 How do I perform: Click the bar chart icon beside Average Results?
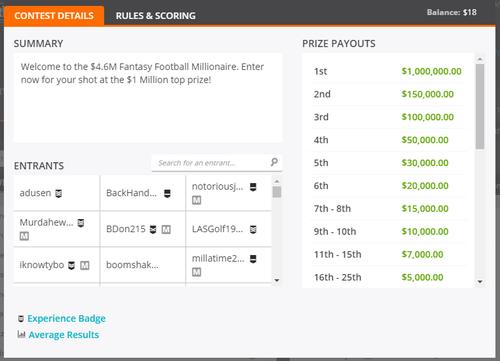(x=21, y=334)
